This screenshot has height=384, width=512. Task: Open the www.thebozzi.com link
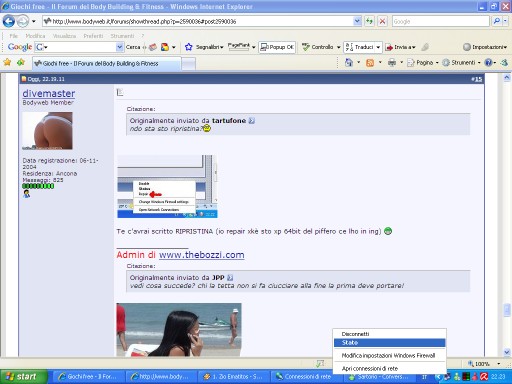point(201,255)
